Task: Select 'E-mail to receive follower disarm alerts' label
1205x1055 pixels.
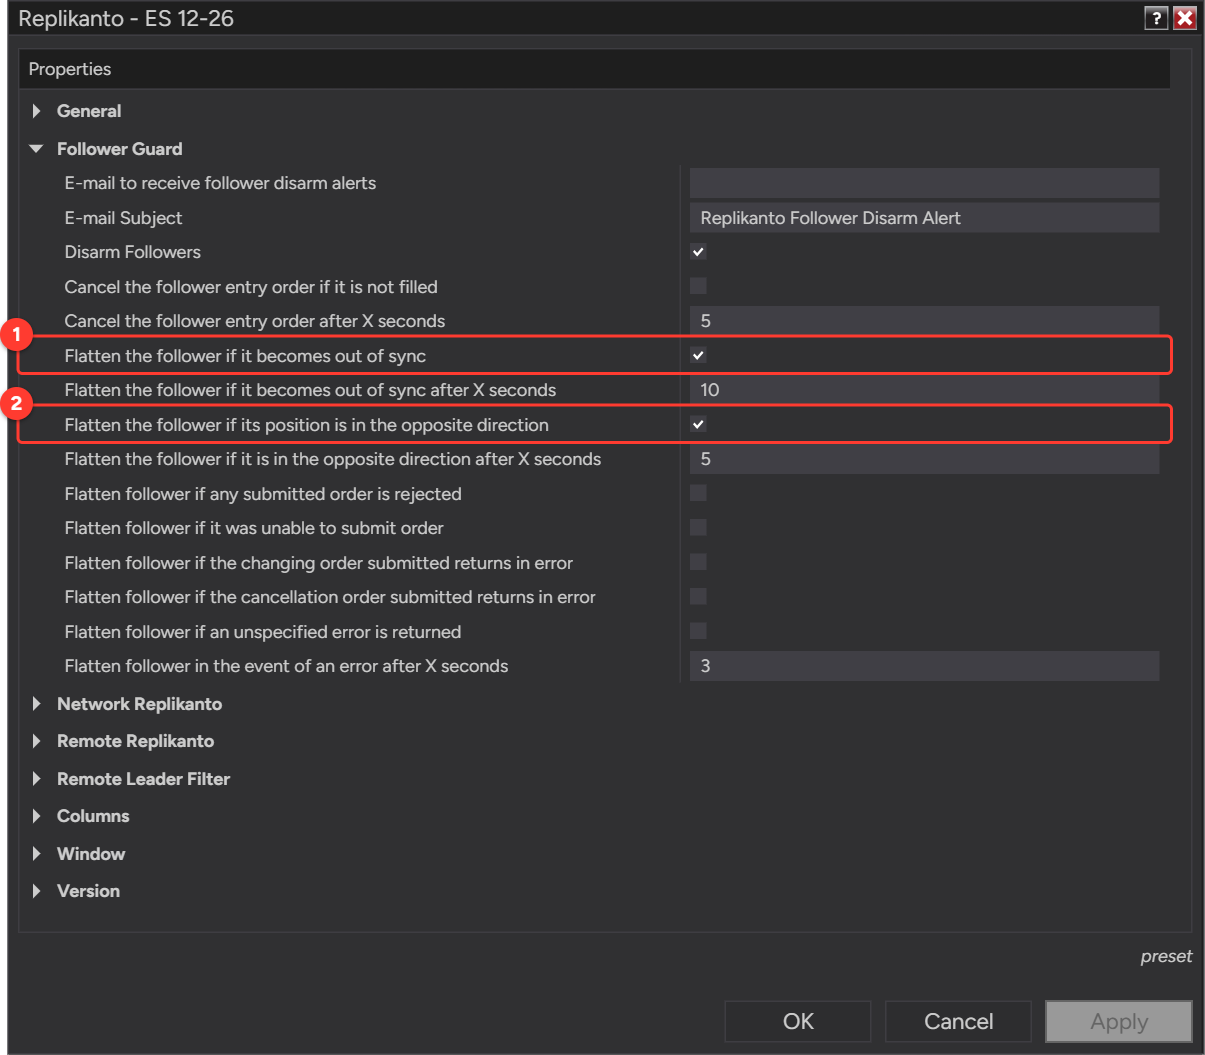Action: (x=220, y=183)
